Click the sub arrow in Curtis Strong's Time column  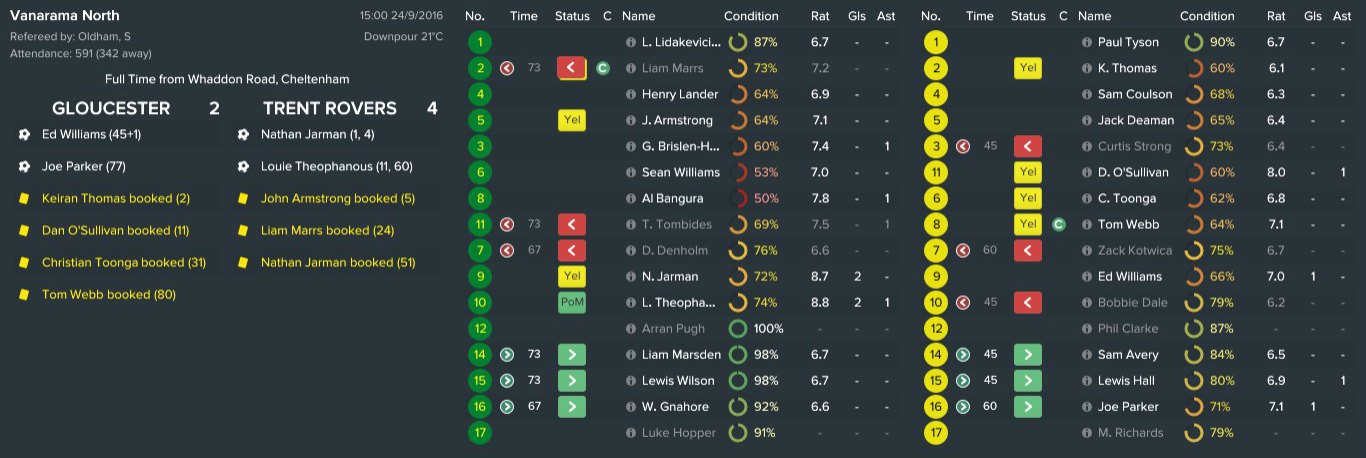[963, 146]
